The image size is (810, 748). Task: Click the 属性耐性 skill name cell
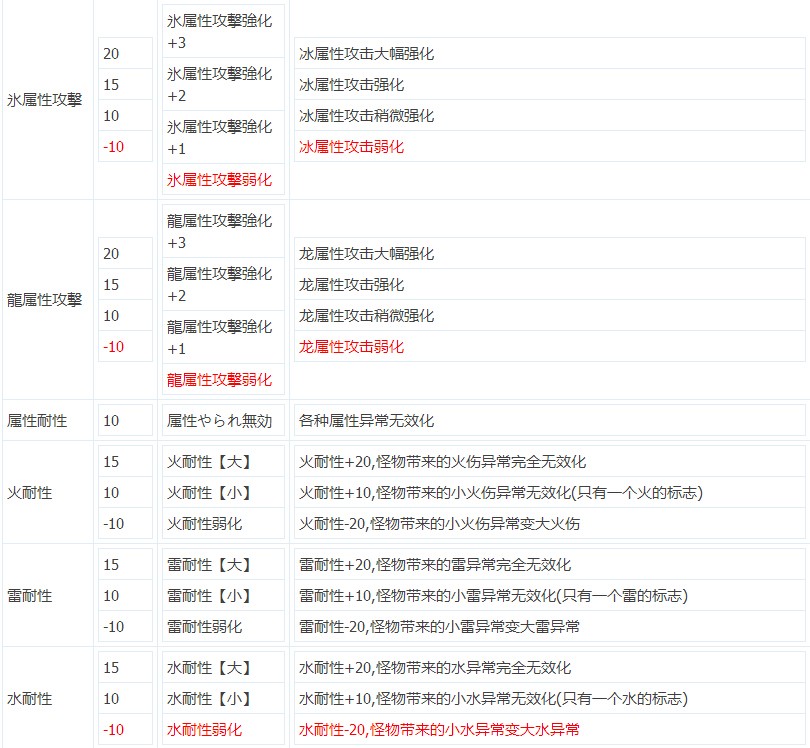point(48,420)
